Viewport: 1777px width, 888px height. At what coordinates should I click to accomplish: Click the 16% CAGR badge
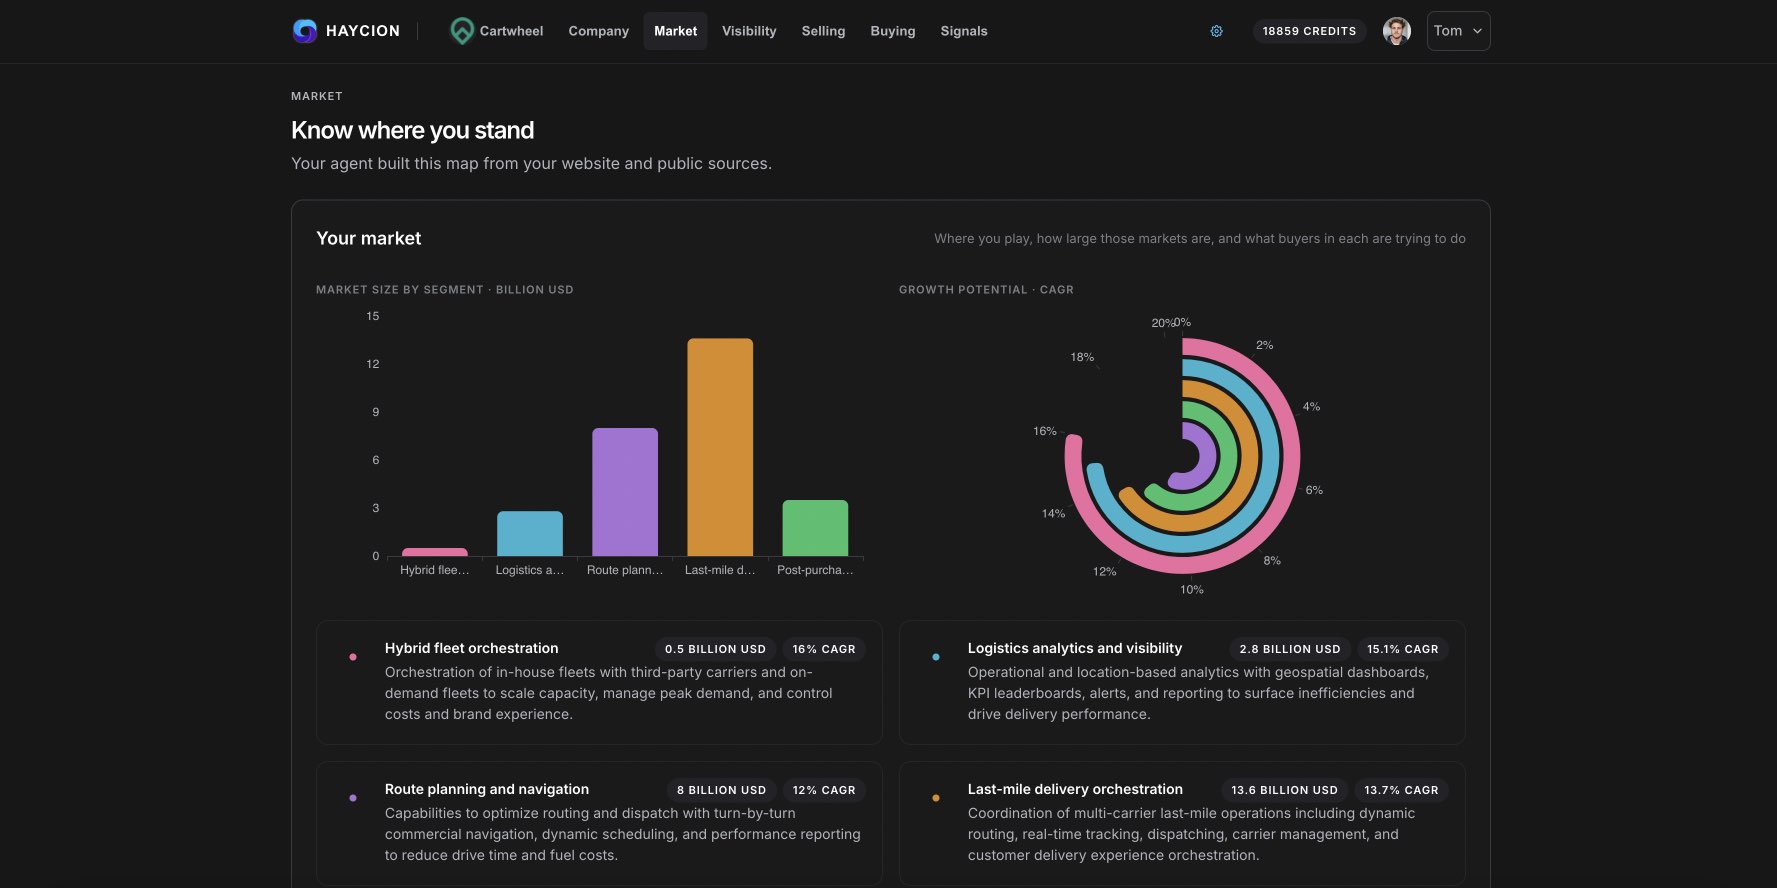click(824, 649)
